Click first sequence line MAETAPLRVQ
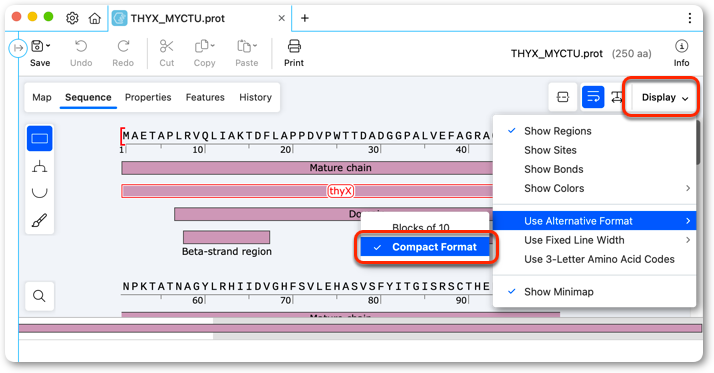 (x=307, y=136)
